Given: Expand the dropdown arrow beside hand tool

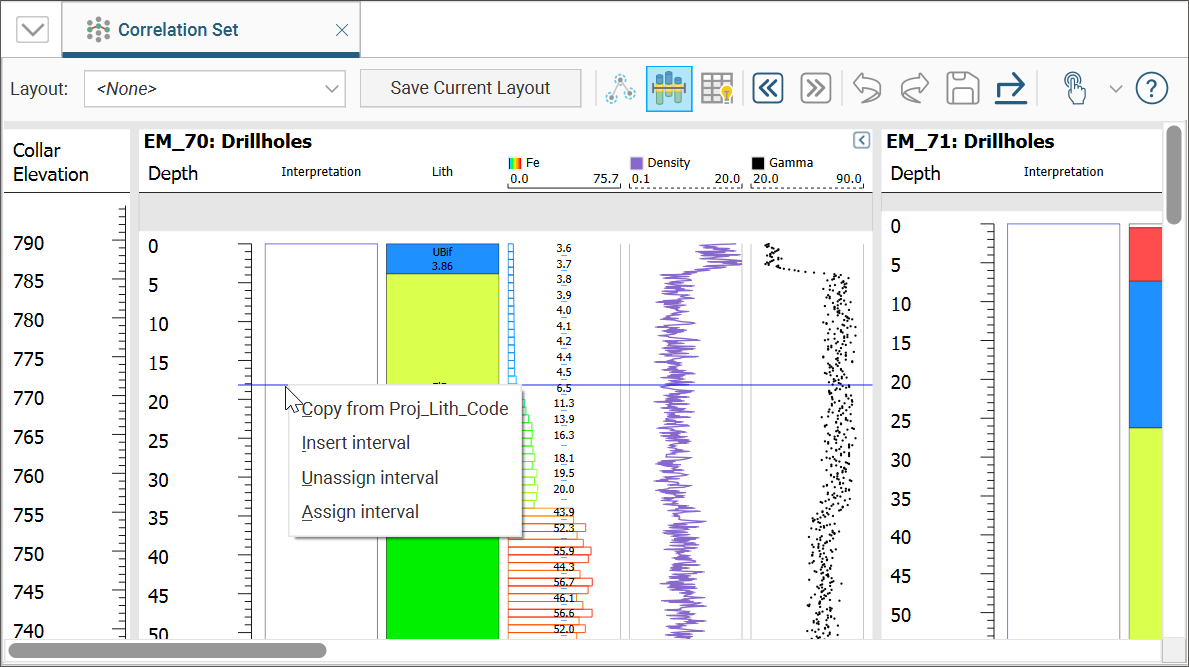Looking at the screenshot, I should [x=1116, y=89].
